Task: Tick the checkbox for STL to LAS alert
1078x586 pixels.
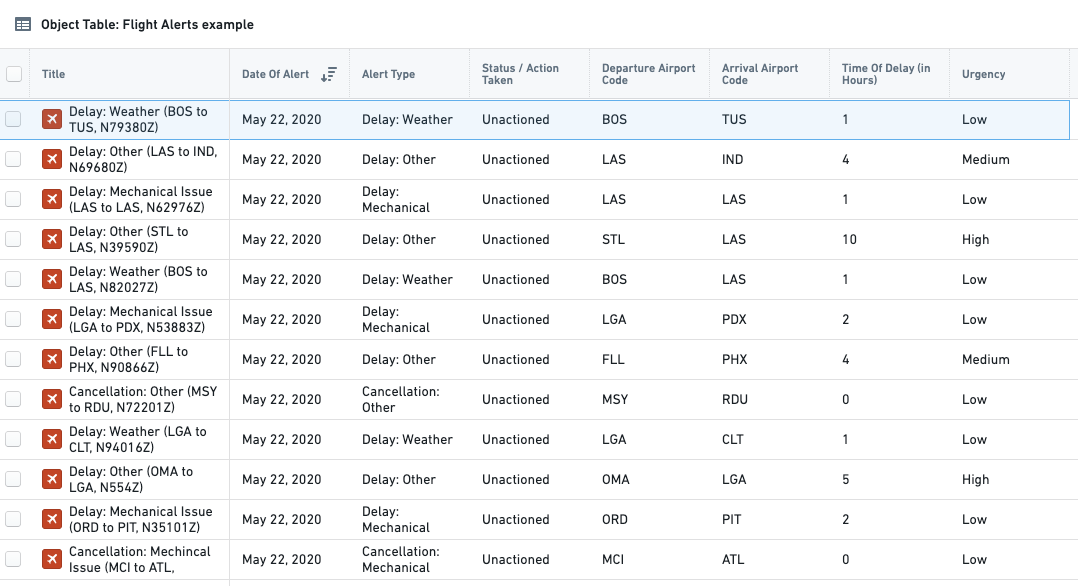Action: (13, 239)
